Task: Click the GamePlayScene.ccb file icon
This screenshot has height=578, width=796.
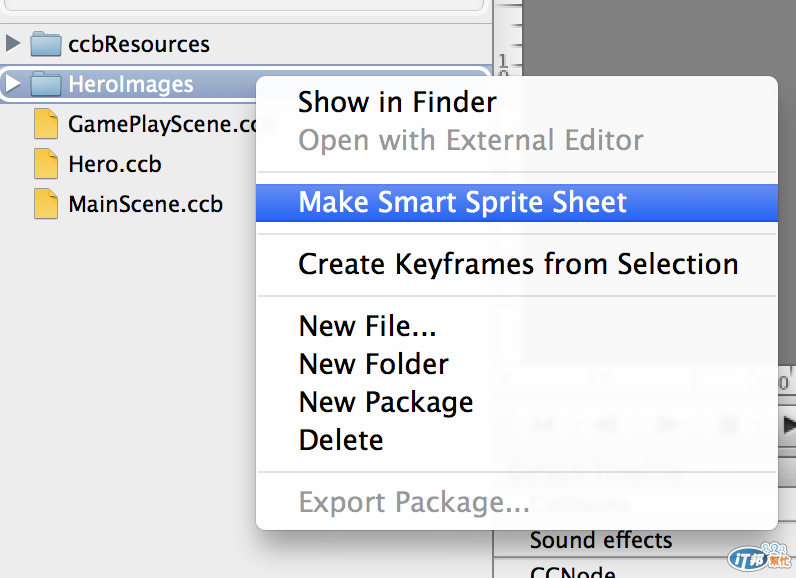Action: click(x=46, y=124)
